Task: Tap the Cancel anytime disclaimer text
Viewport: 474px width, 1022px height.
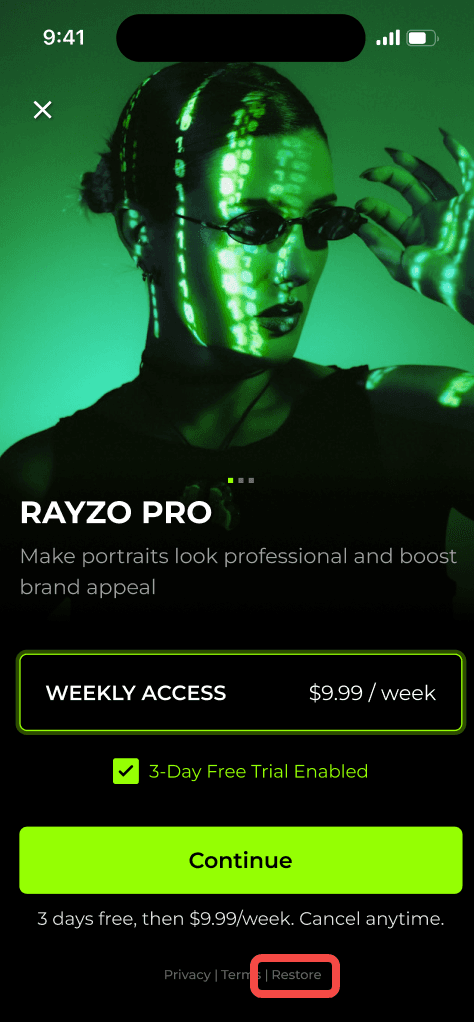Action: point(241,919)
